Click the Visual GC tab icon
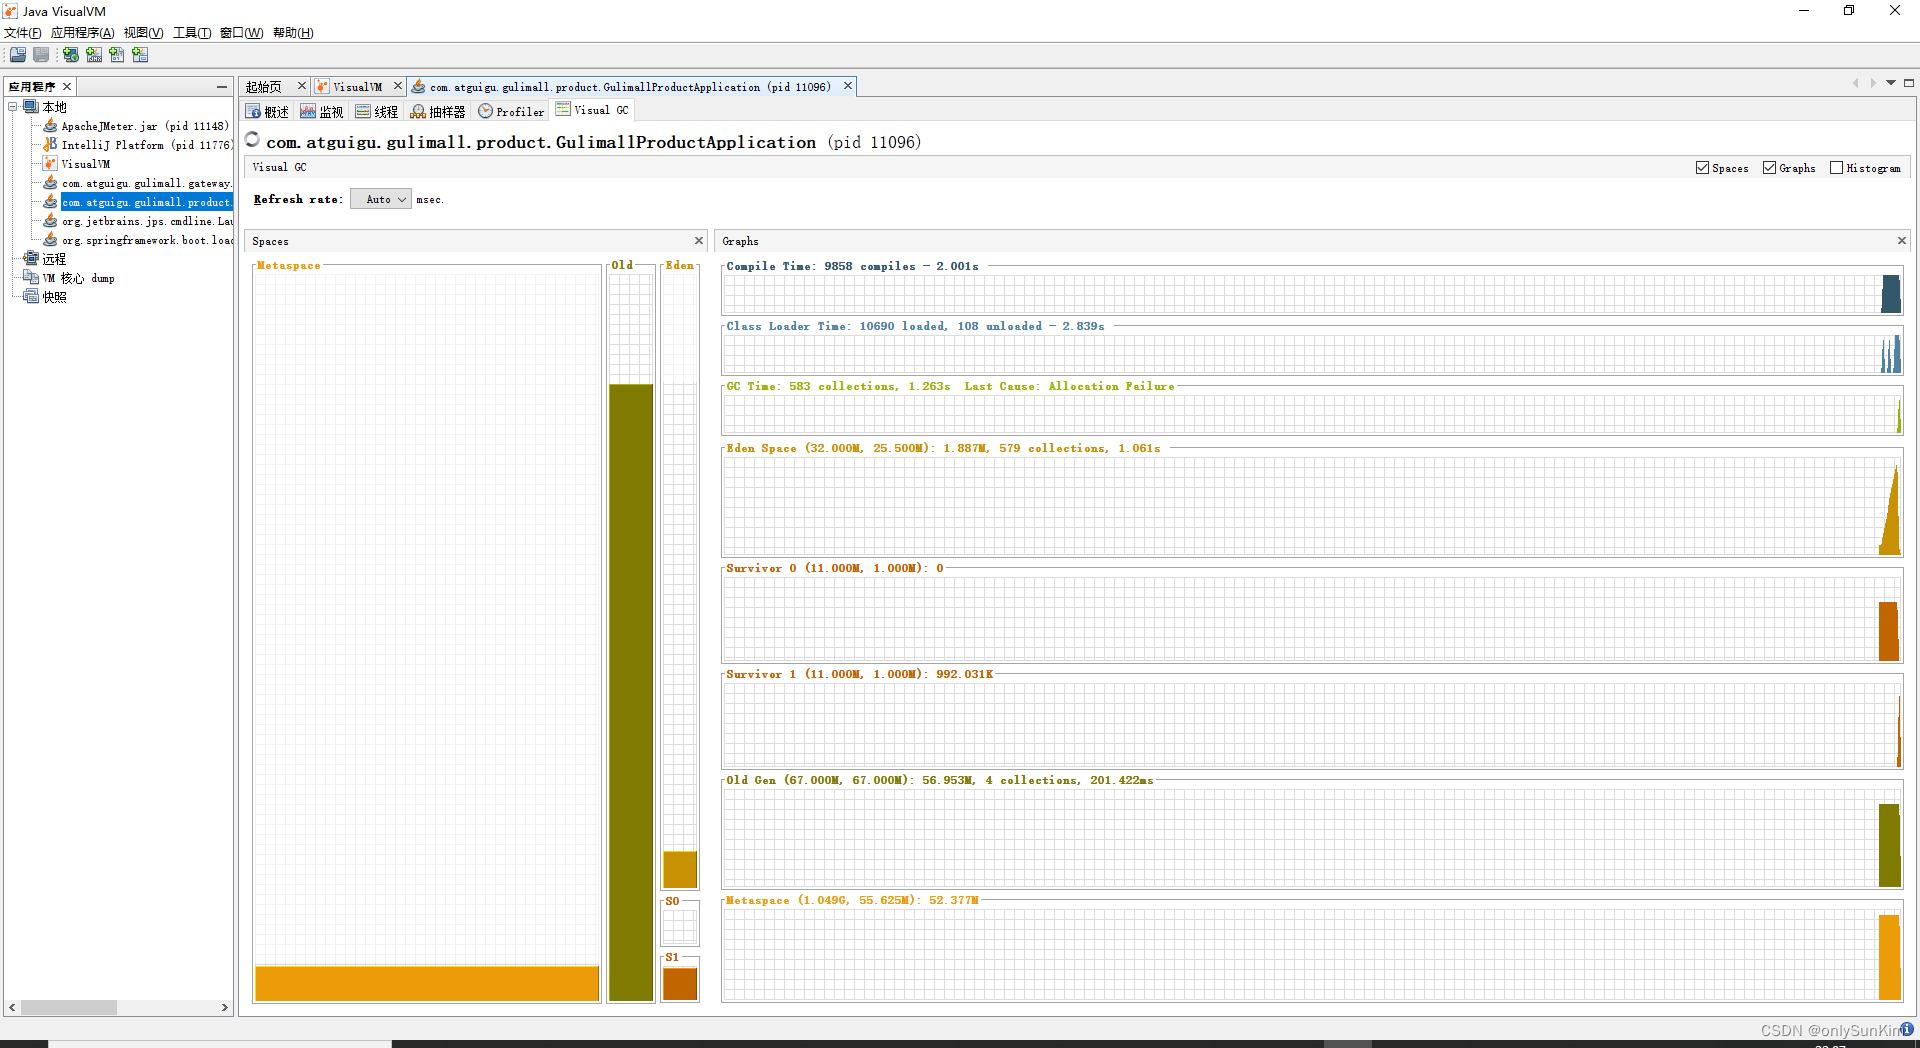1920x1048 pixels. coord(563,110)
